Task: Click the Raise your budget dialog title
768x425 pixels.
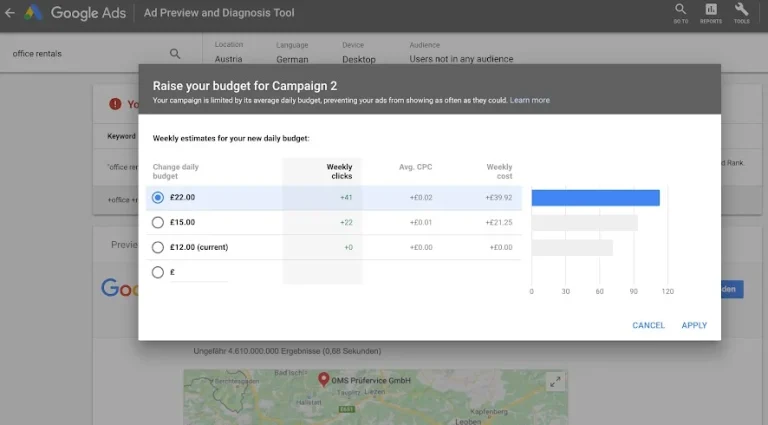Action: pos(244,86)
